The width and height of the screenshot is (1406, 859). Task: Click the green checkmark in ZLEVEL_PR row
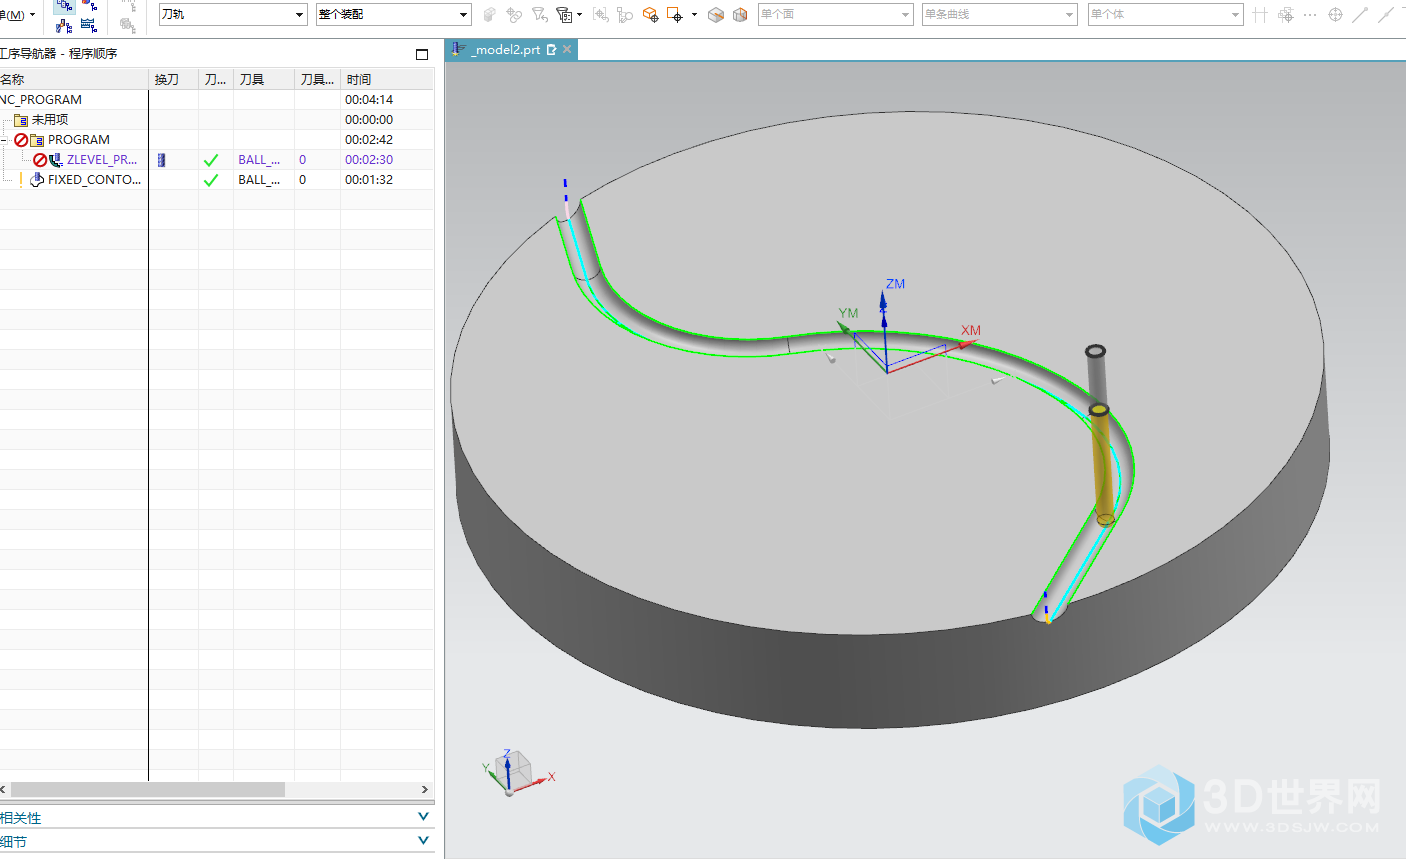[x=211, y=160]
